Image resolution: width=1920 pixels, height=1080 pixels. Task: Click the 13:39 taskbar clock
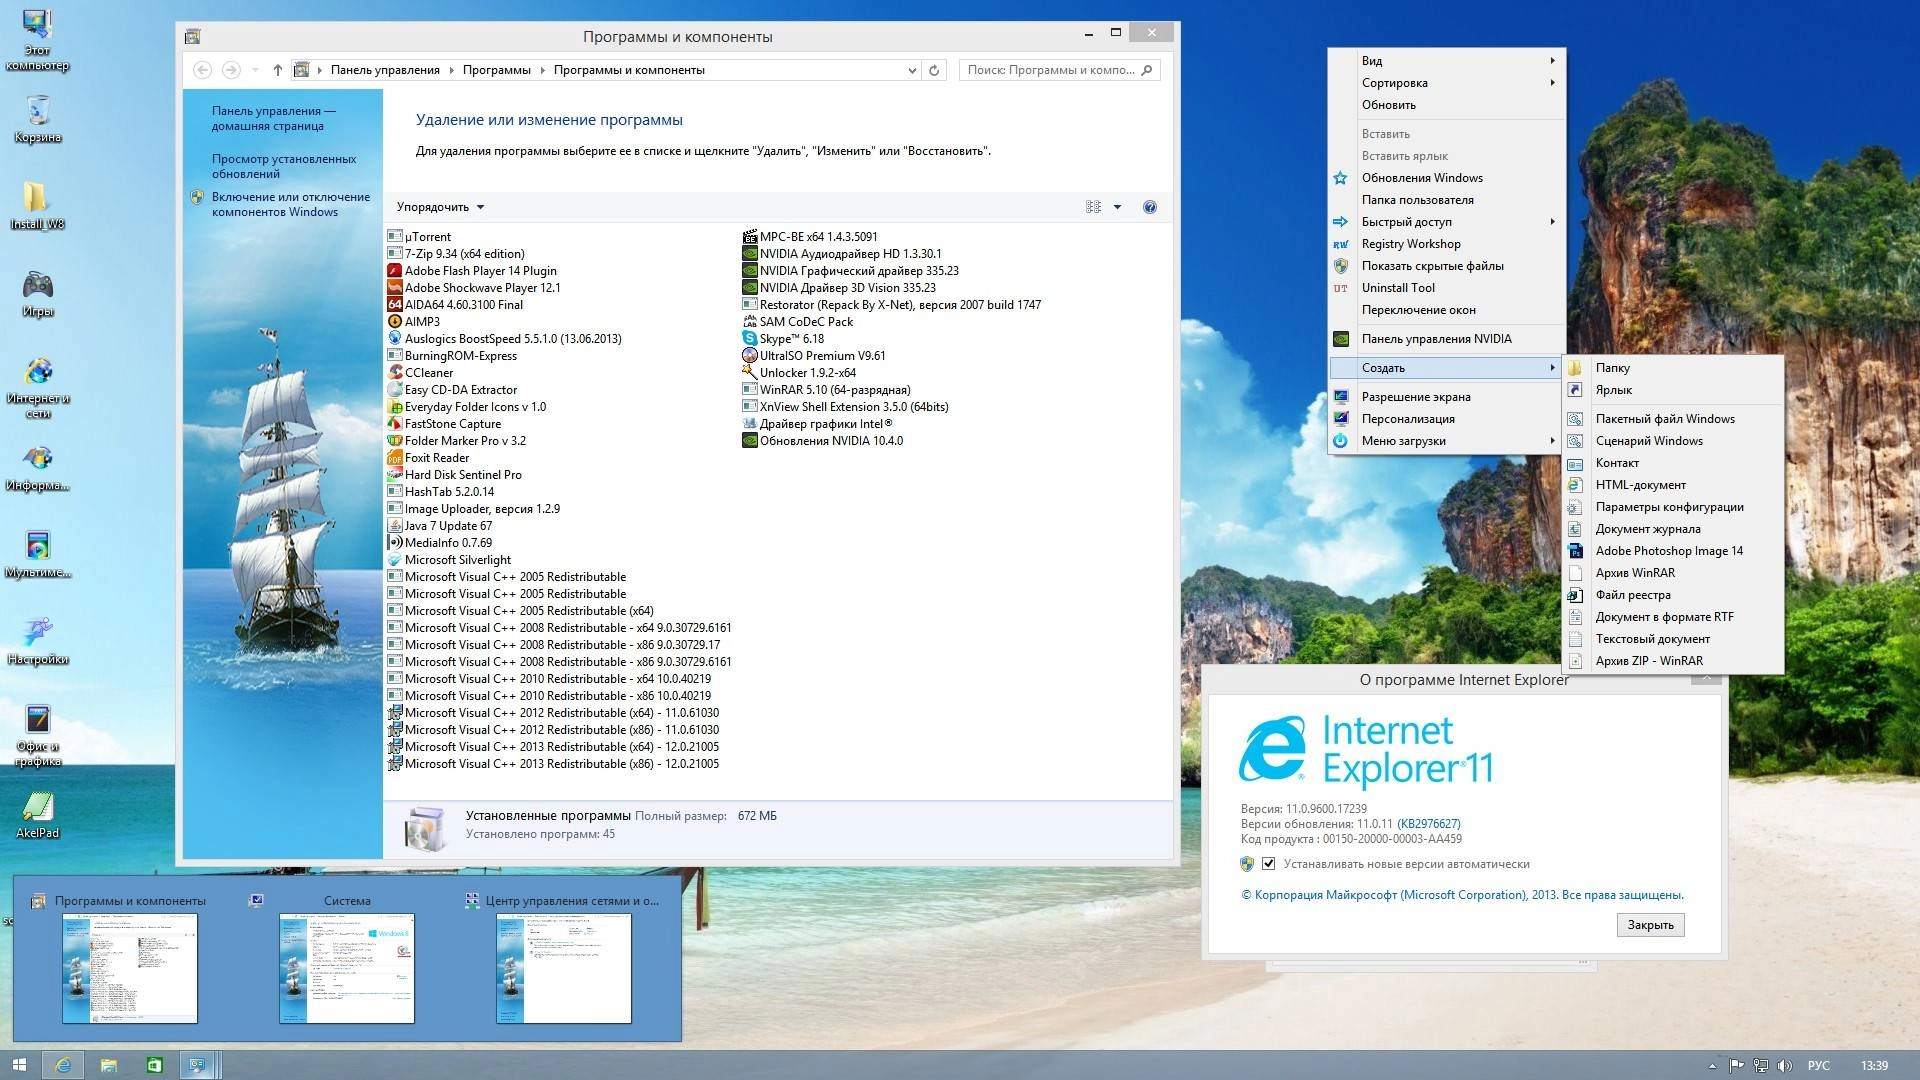pyautogui.click(x=1874, y=1066)
